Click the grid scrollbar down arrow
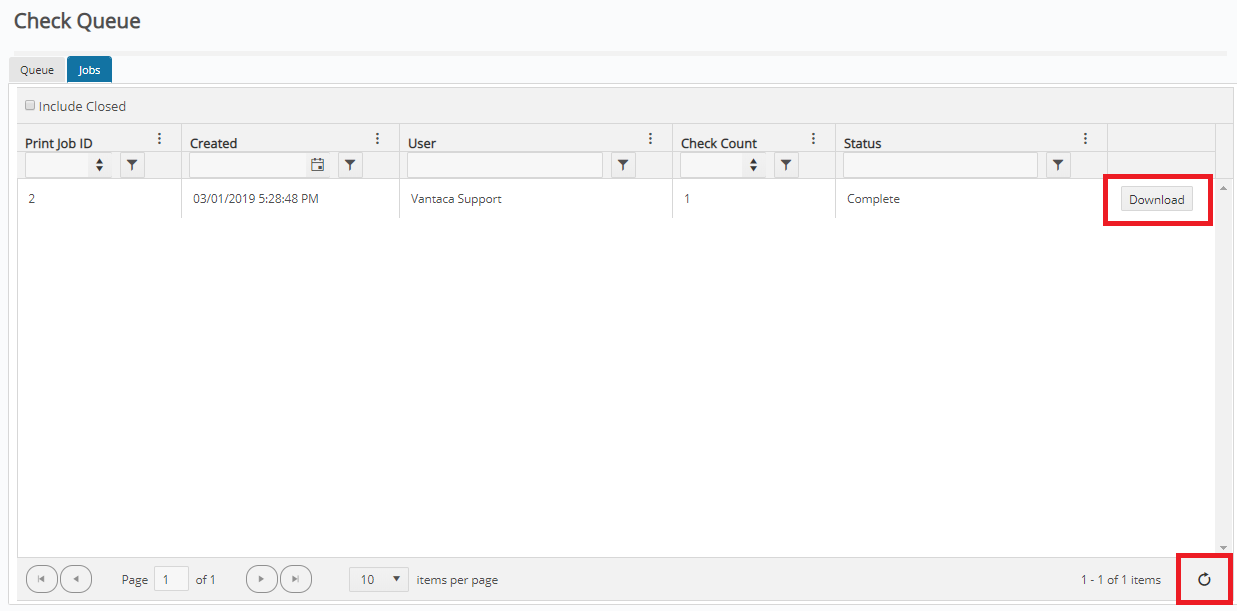This screenshot has height=611, width=1237. [x=1224, y=548]
